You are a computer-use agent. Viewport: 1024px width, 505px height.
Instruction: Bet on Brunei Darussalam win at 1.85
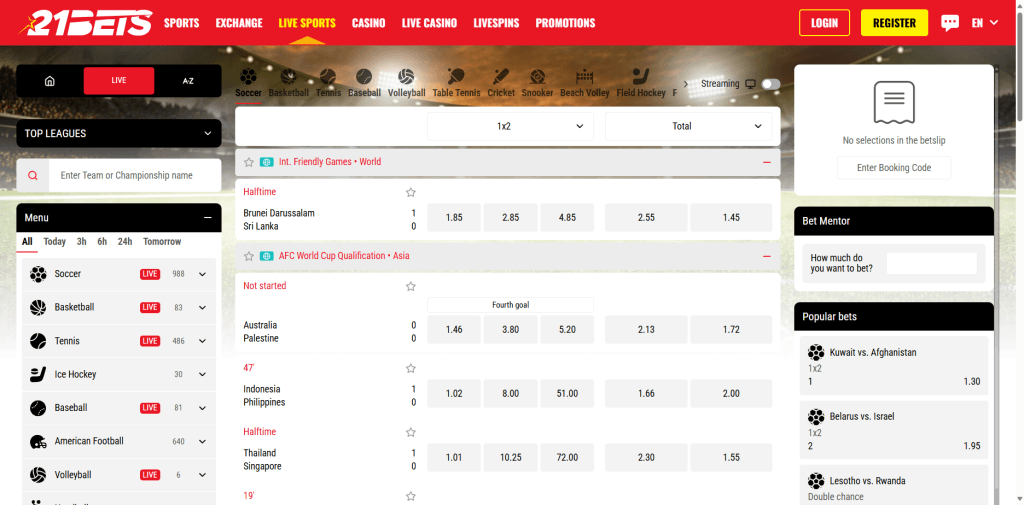[454, 218]
